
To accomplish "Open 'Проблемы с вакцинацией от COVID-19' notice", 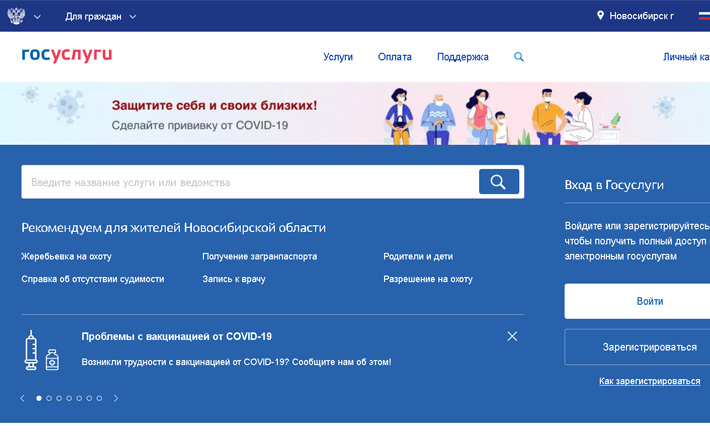I will pos(177,336).
